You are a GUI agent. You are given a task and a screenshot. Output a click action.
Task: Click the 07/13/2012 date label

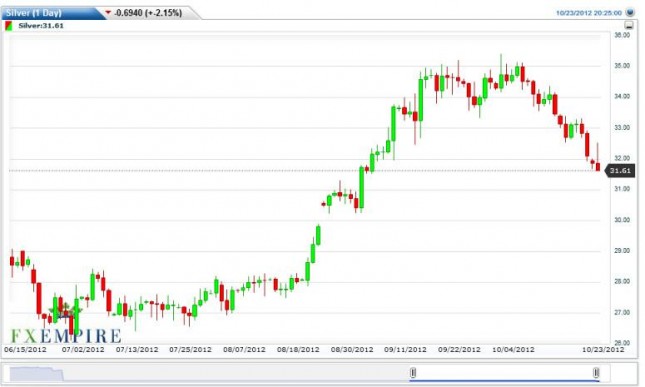(137, 350)
